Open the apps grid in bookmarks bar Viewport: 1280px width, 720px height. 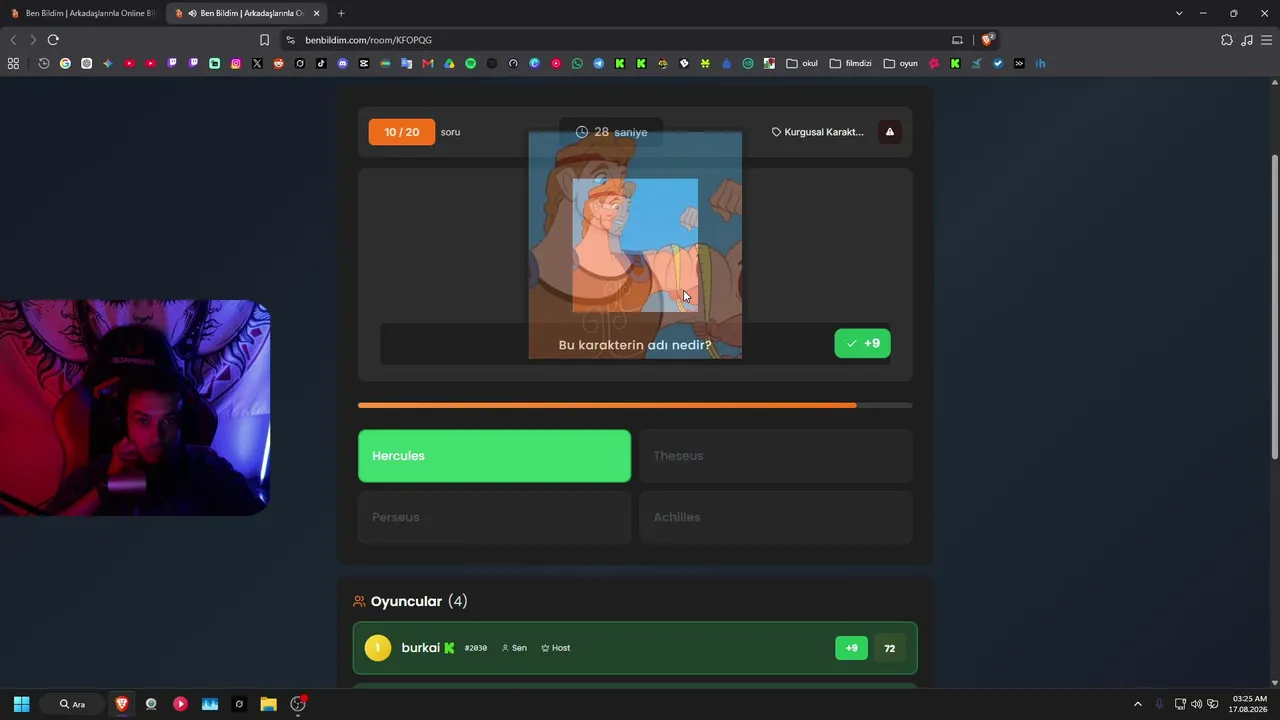tap(13, 63)
